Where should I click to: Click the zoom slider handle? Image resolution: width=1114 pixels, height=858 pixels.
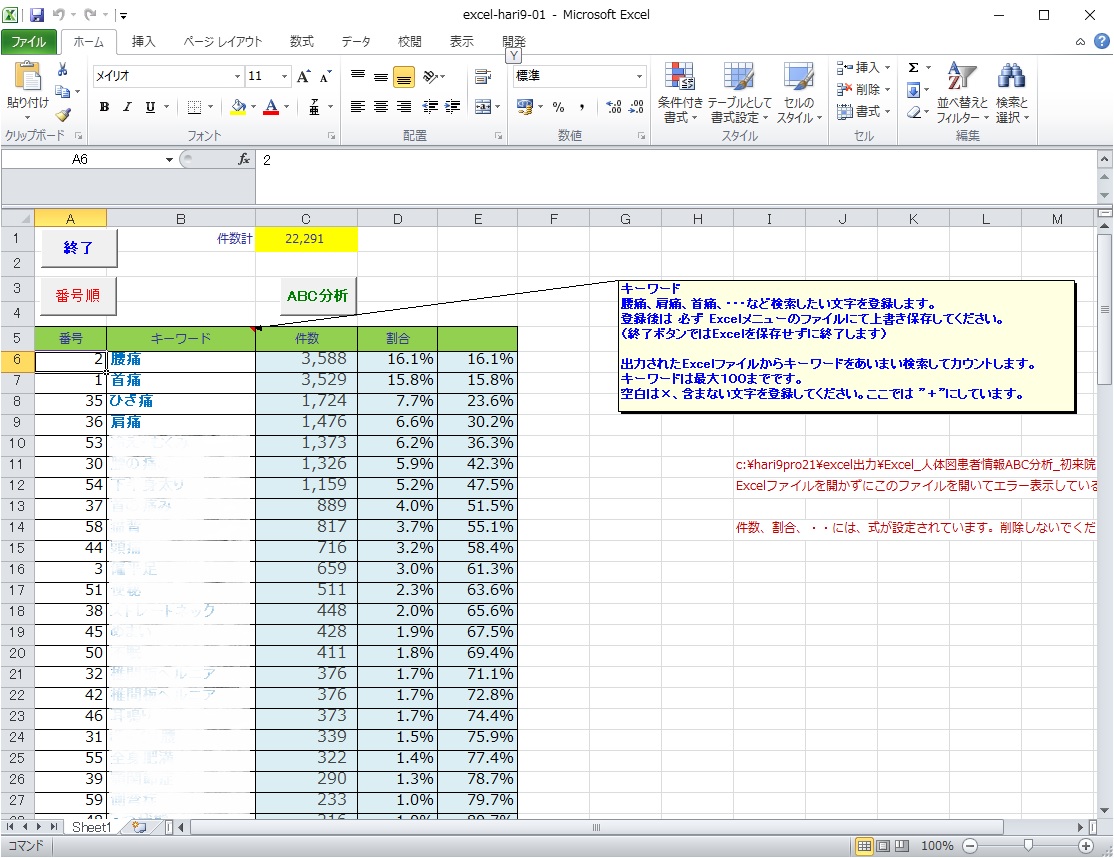point(1028,845)
